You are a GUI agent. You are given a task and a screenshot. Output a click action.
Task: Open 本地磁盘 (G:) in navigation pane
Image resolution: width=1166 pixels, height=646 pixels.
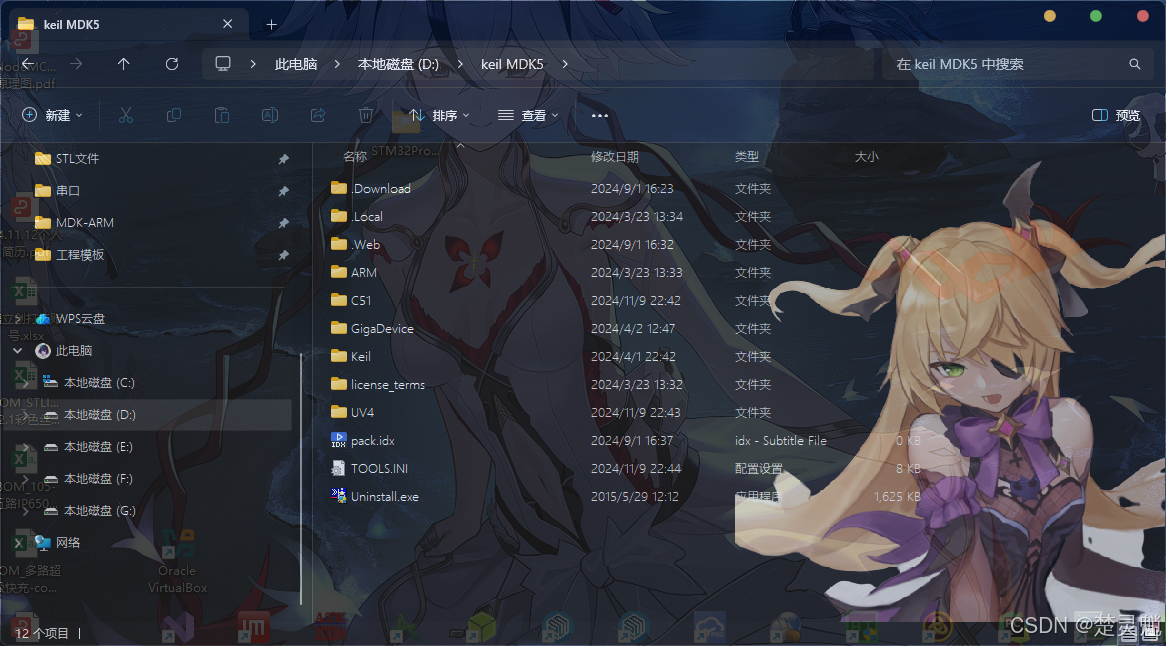100,511
